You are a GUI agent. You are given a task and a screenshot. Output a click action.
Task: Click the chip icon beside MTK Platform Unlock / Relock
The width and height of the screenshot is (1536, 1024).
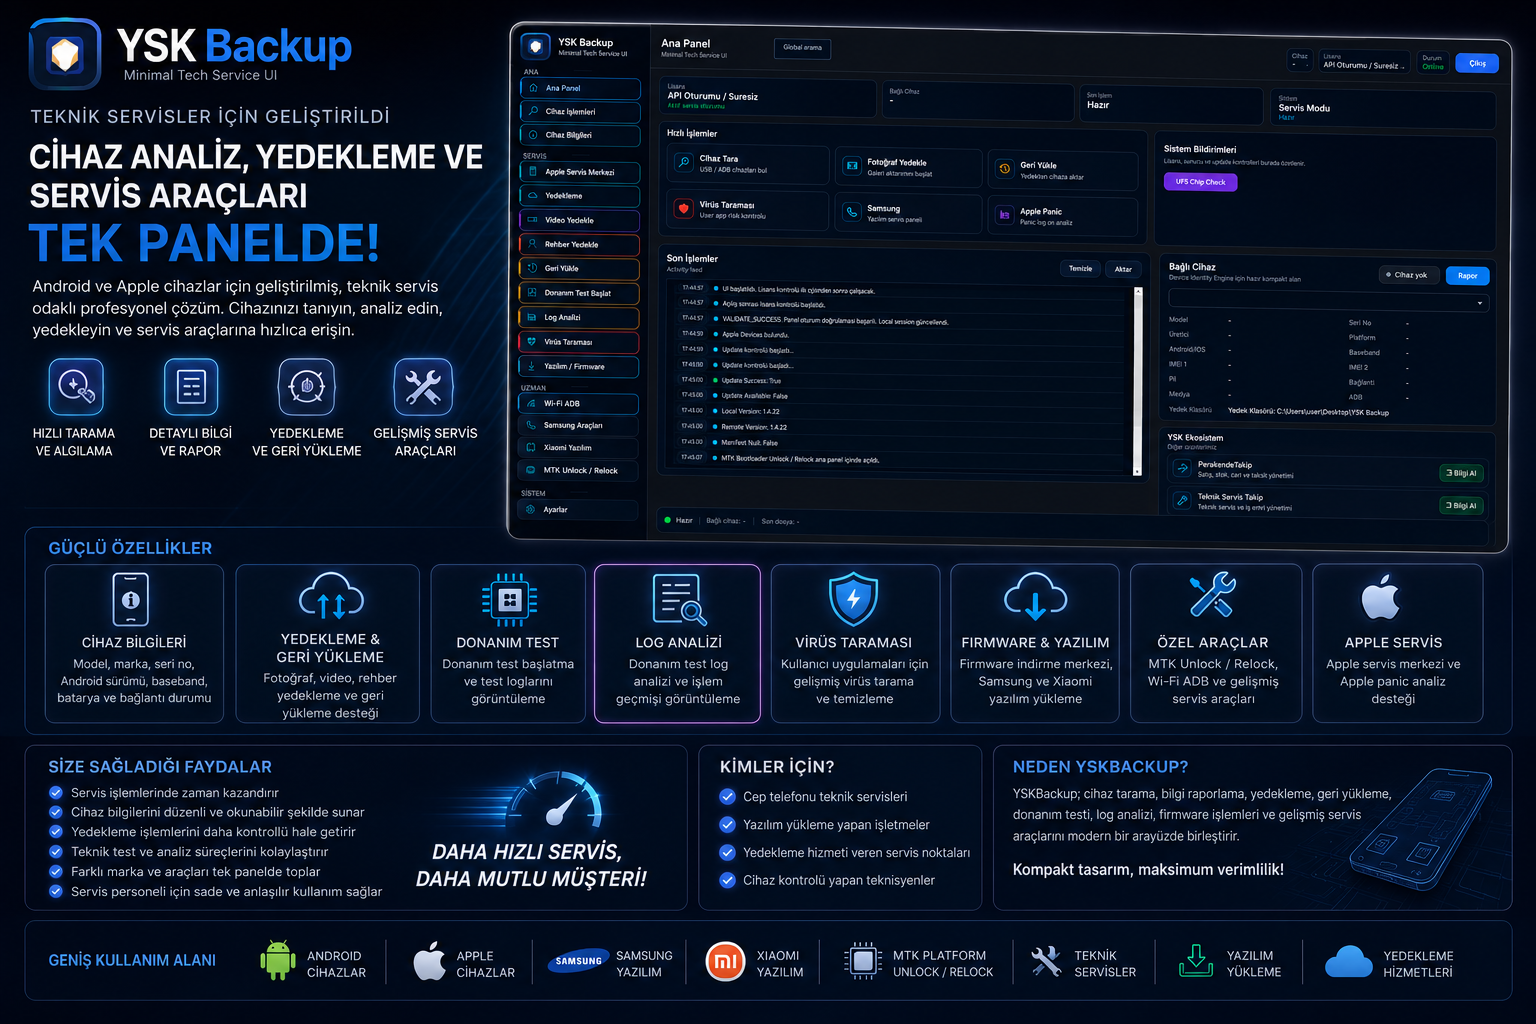coord(862,962)
